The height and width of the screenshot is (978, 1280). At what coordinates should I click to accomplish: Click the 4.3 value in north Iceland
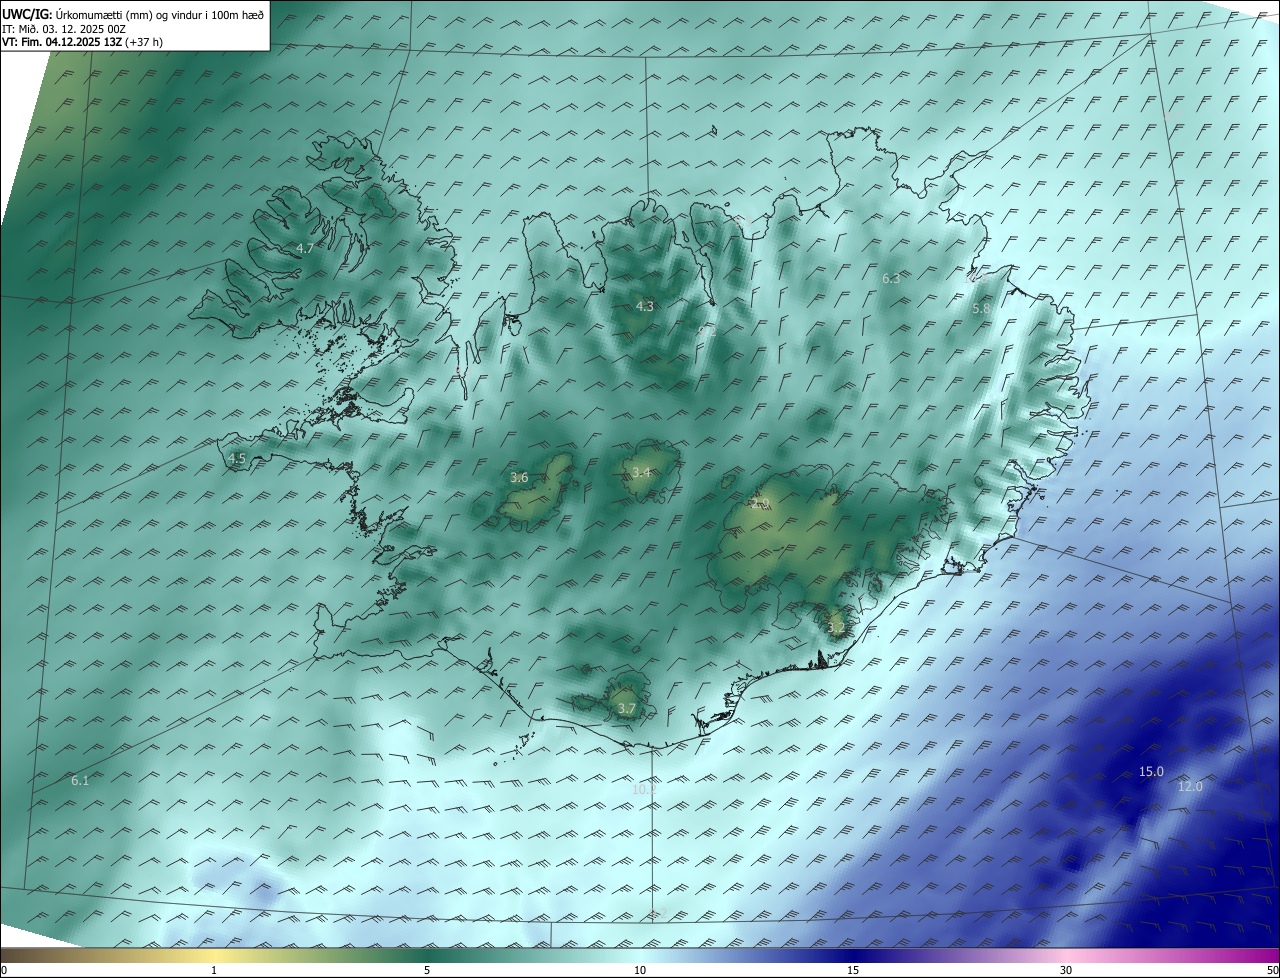click(x=645, y=306)
